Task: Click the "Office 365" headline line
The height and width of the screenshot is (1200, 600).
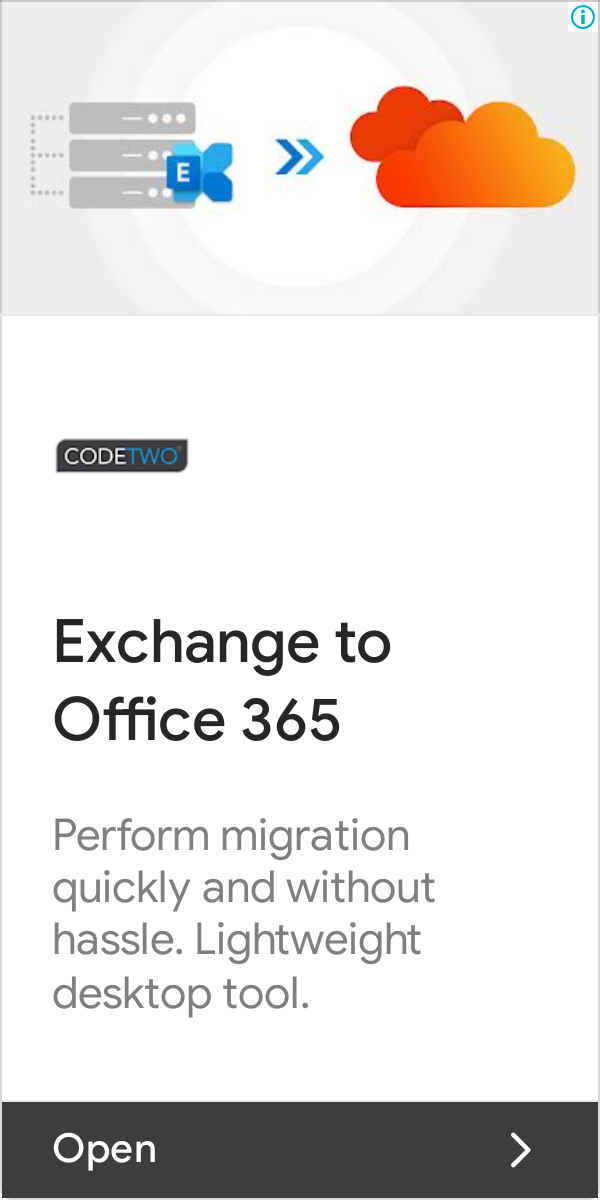Action: coord(197,719)
